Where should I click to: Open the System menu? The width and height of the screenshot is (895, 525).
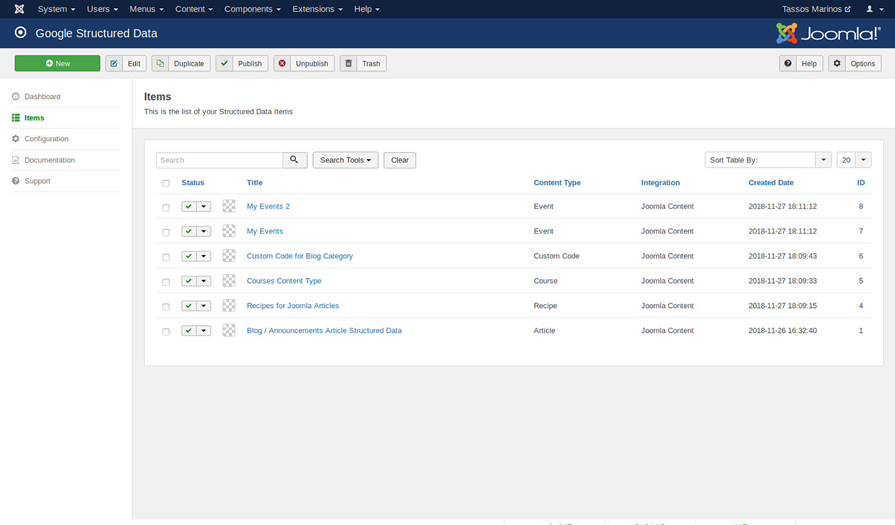click(x=56, y=9)
